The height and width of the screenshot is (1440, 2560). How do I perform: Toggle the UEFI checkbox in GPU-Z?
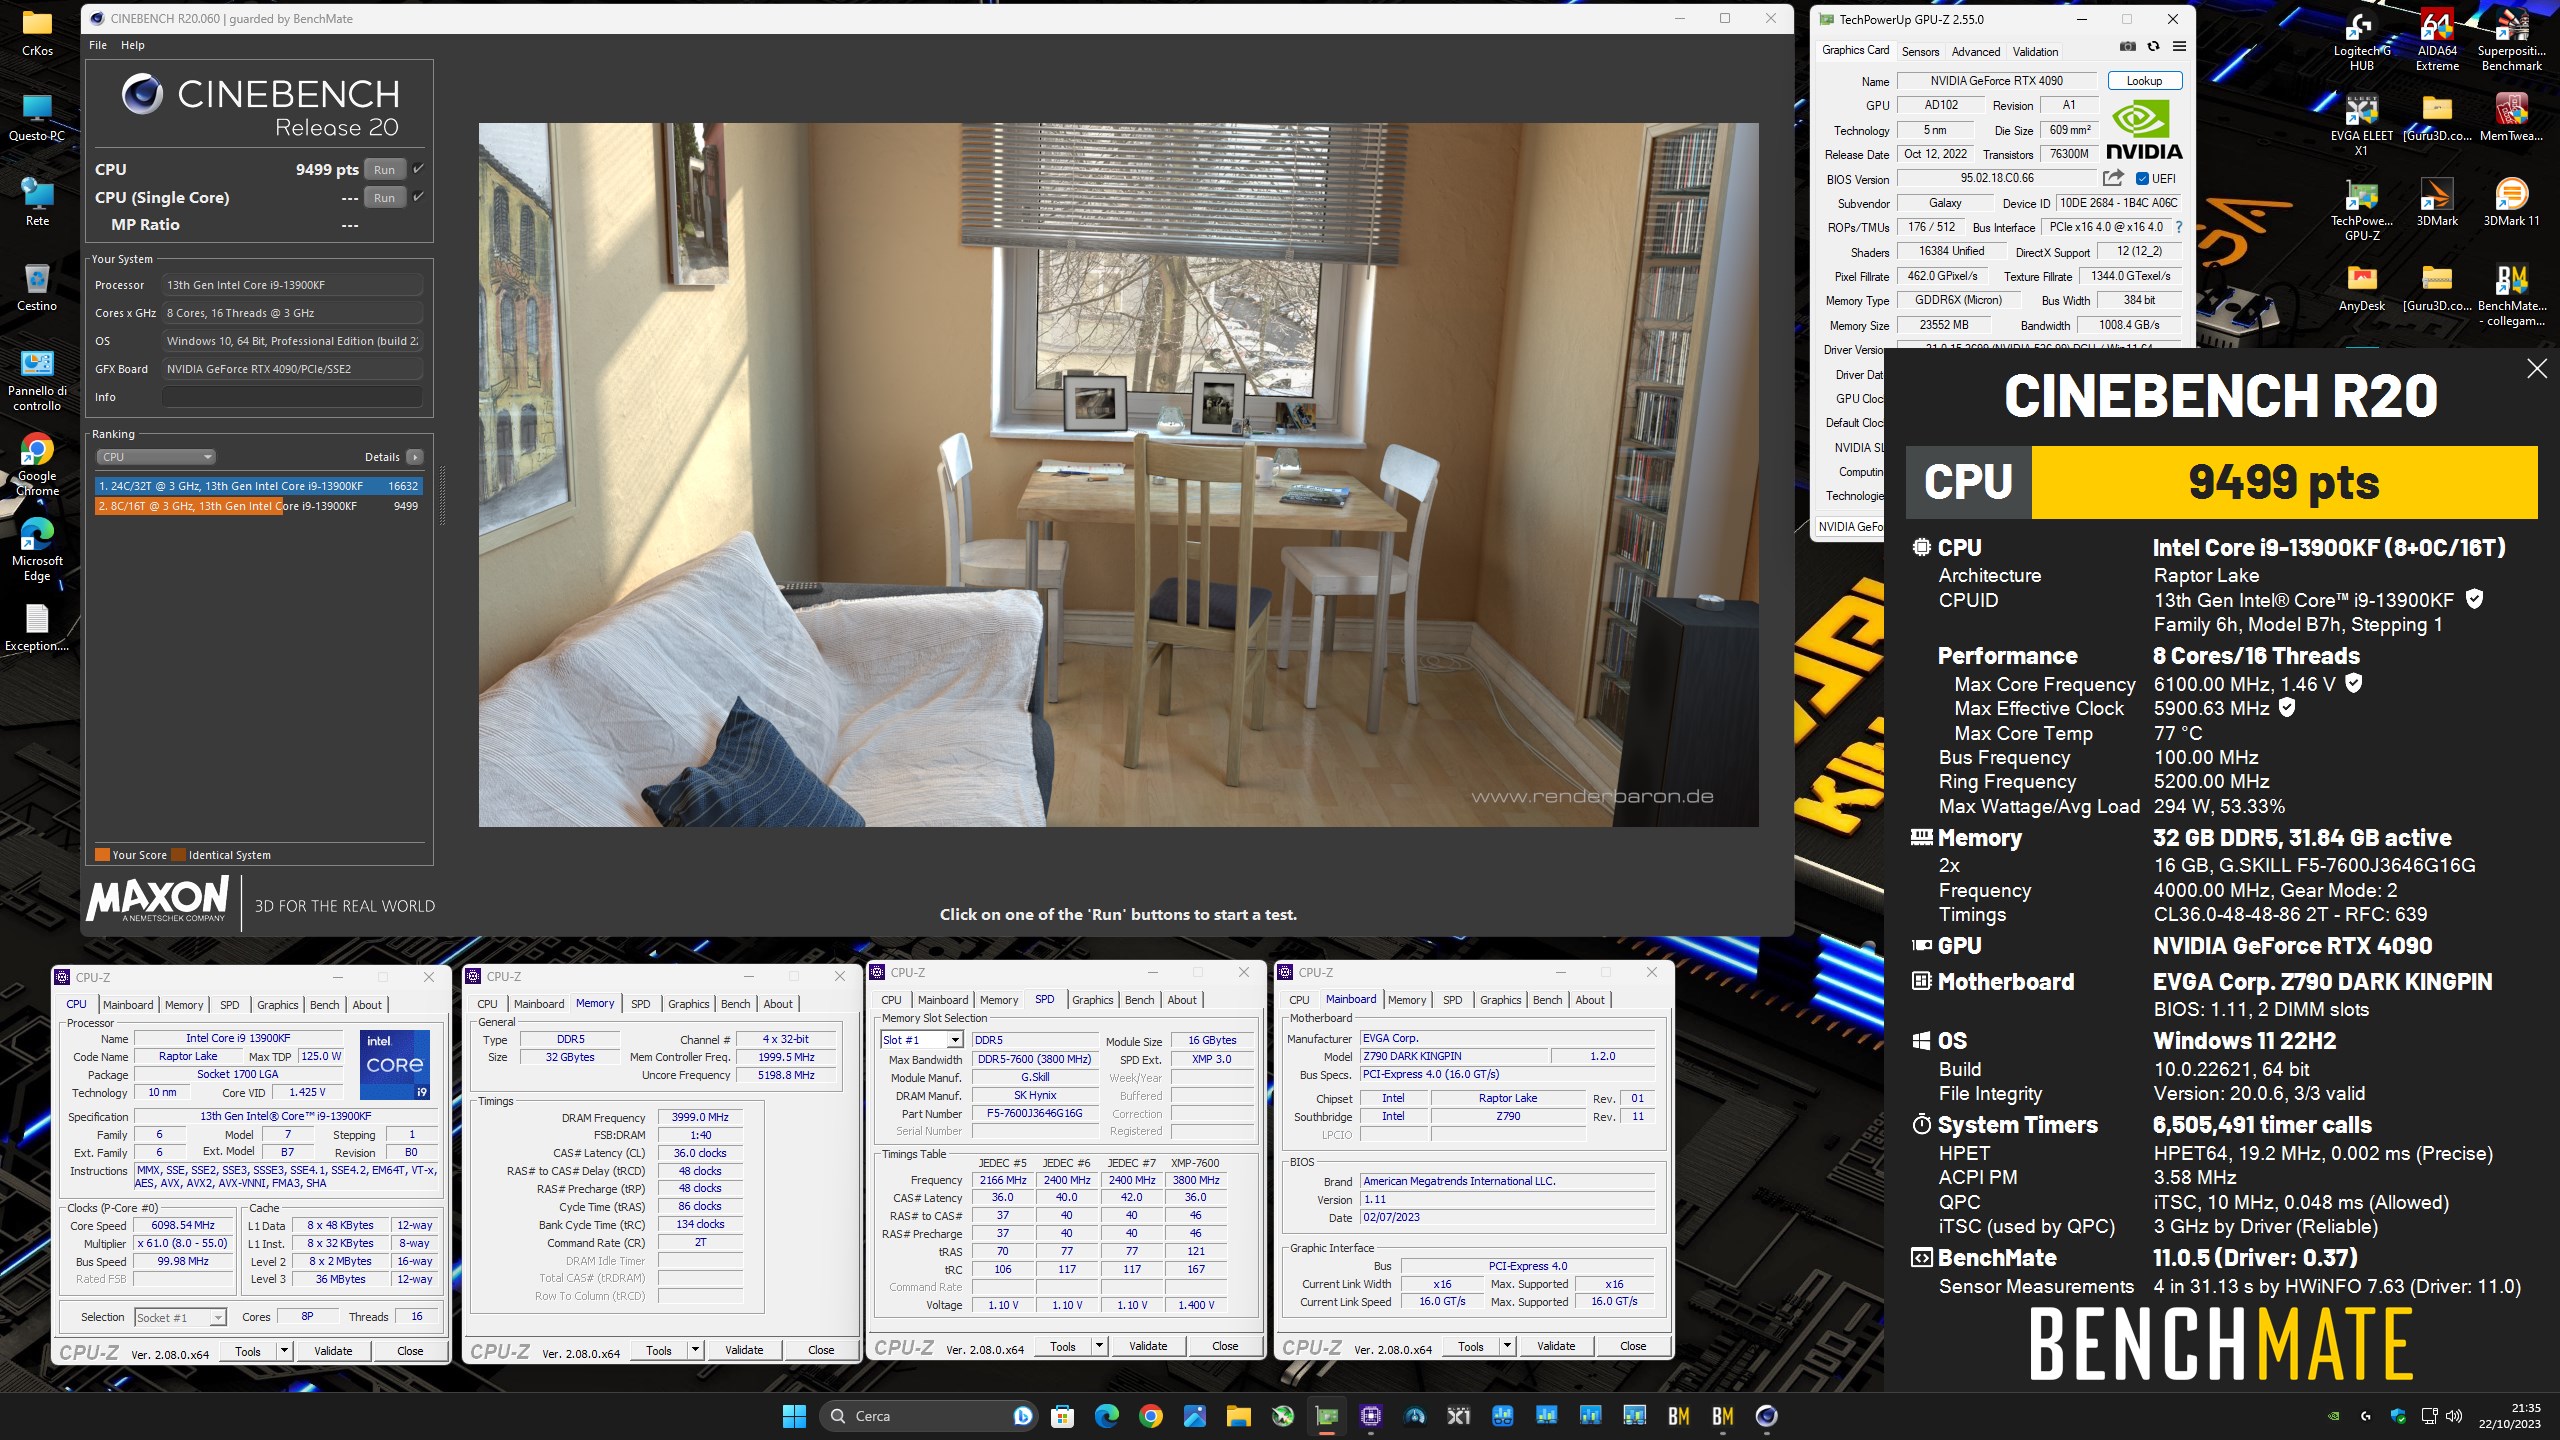pyautogui.click(x=2142, y=179)
